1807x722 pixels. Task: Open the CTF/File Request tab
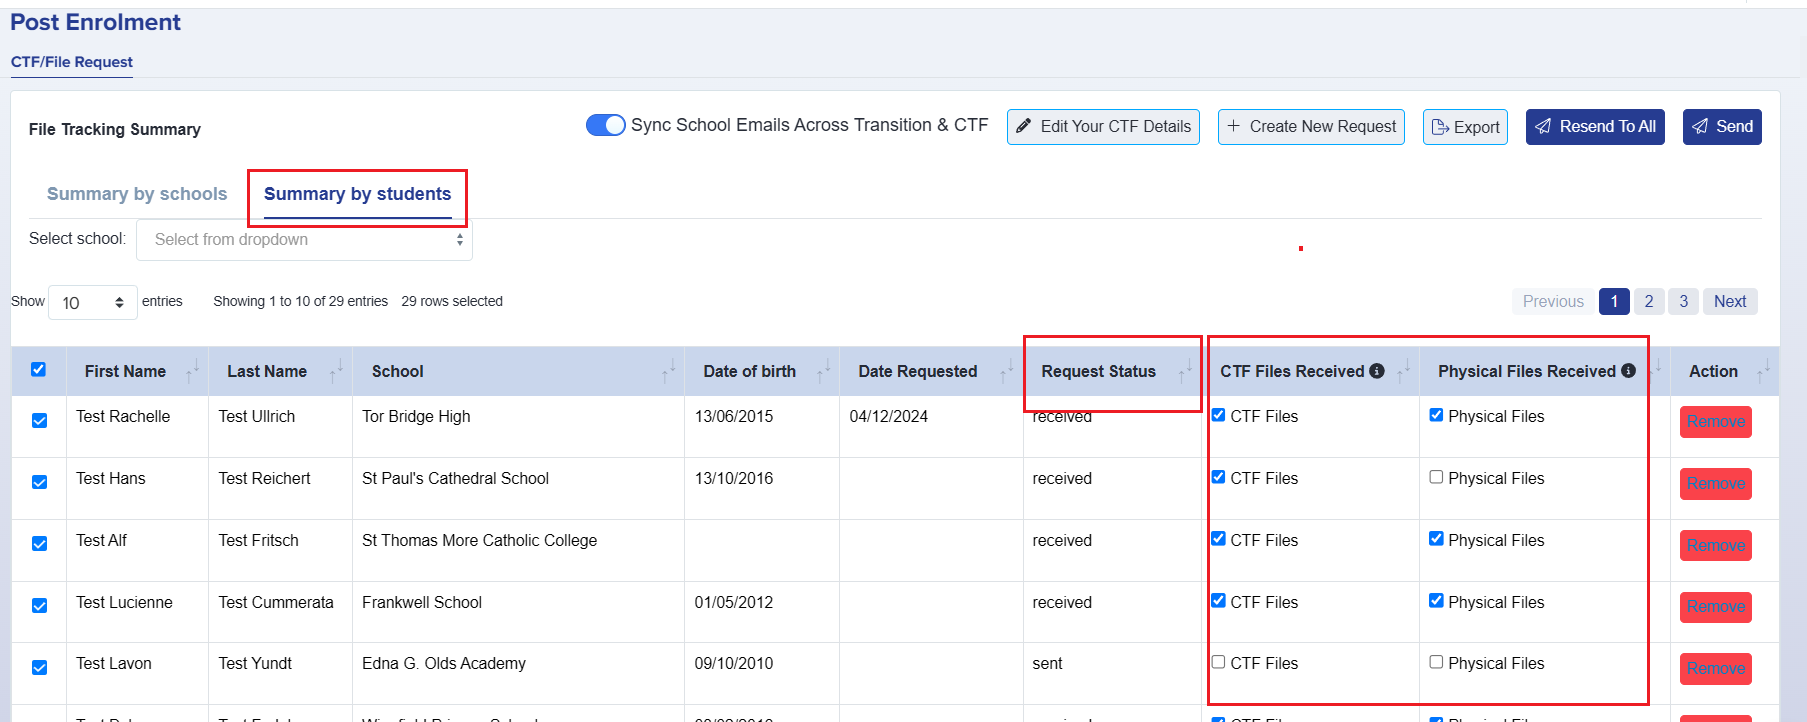(72, 62)
